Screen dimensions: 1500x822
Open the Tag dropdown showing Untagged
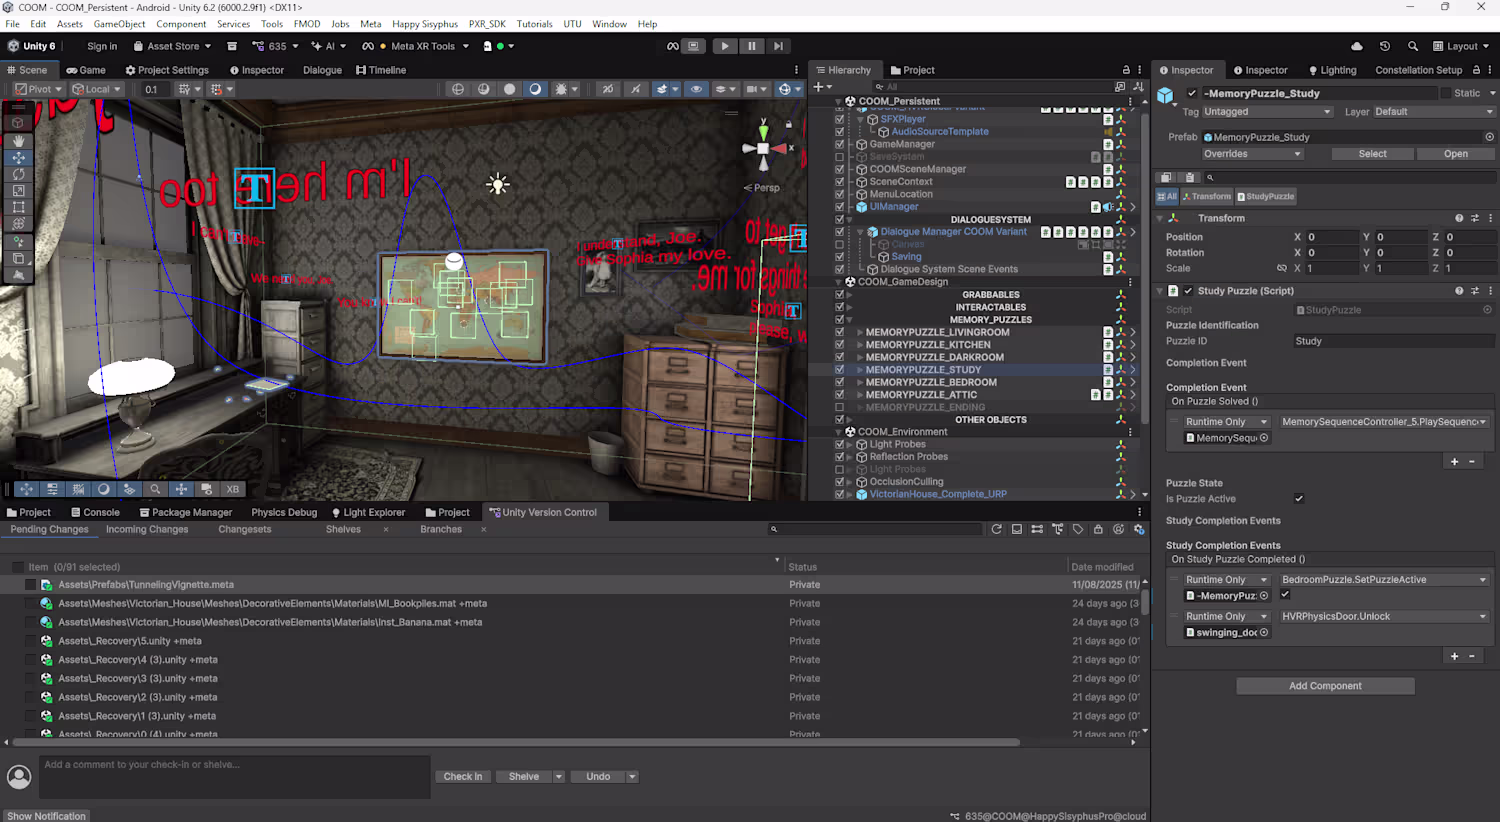tap(1267, 112)
